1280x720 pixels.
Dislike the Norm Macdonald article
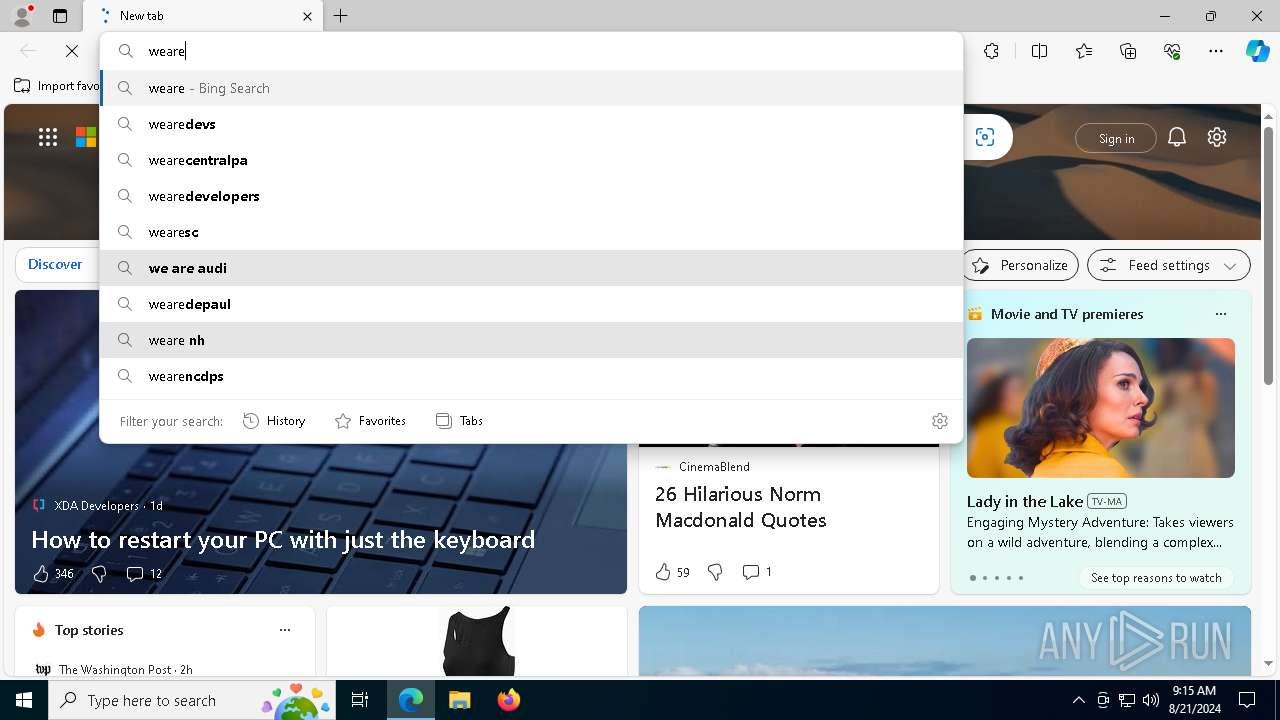pyautogui.click(x=715, y=572)
